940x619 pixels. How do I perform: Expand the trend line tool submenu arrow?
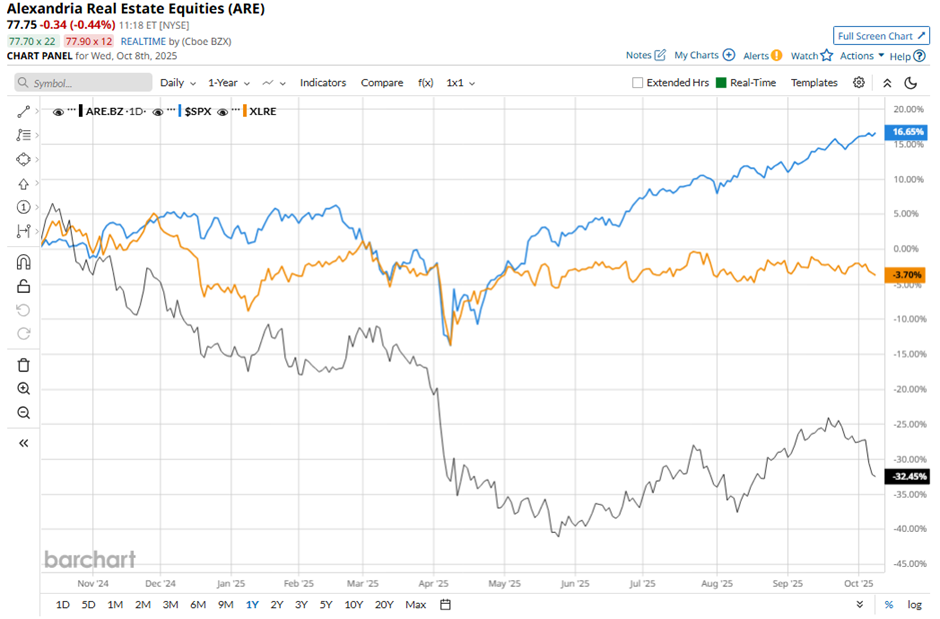(x=37, y=111)
